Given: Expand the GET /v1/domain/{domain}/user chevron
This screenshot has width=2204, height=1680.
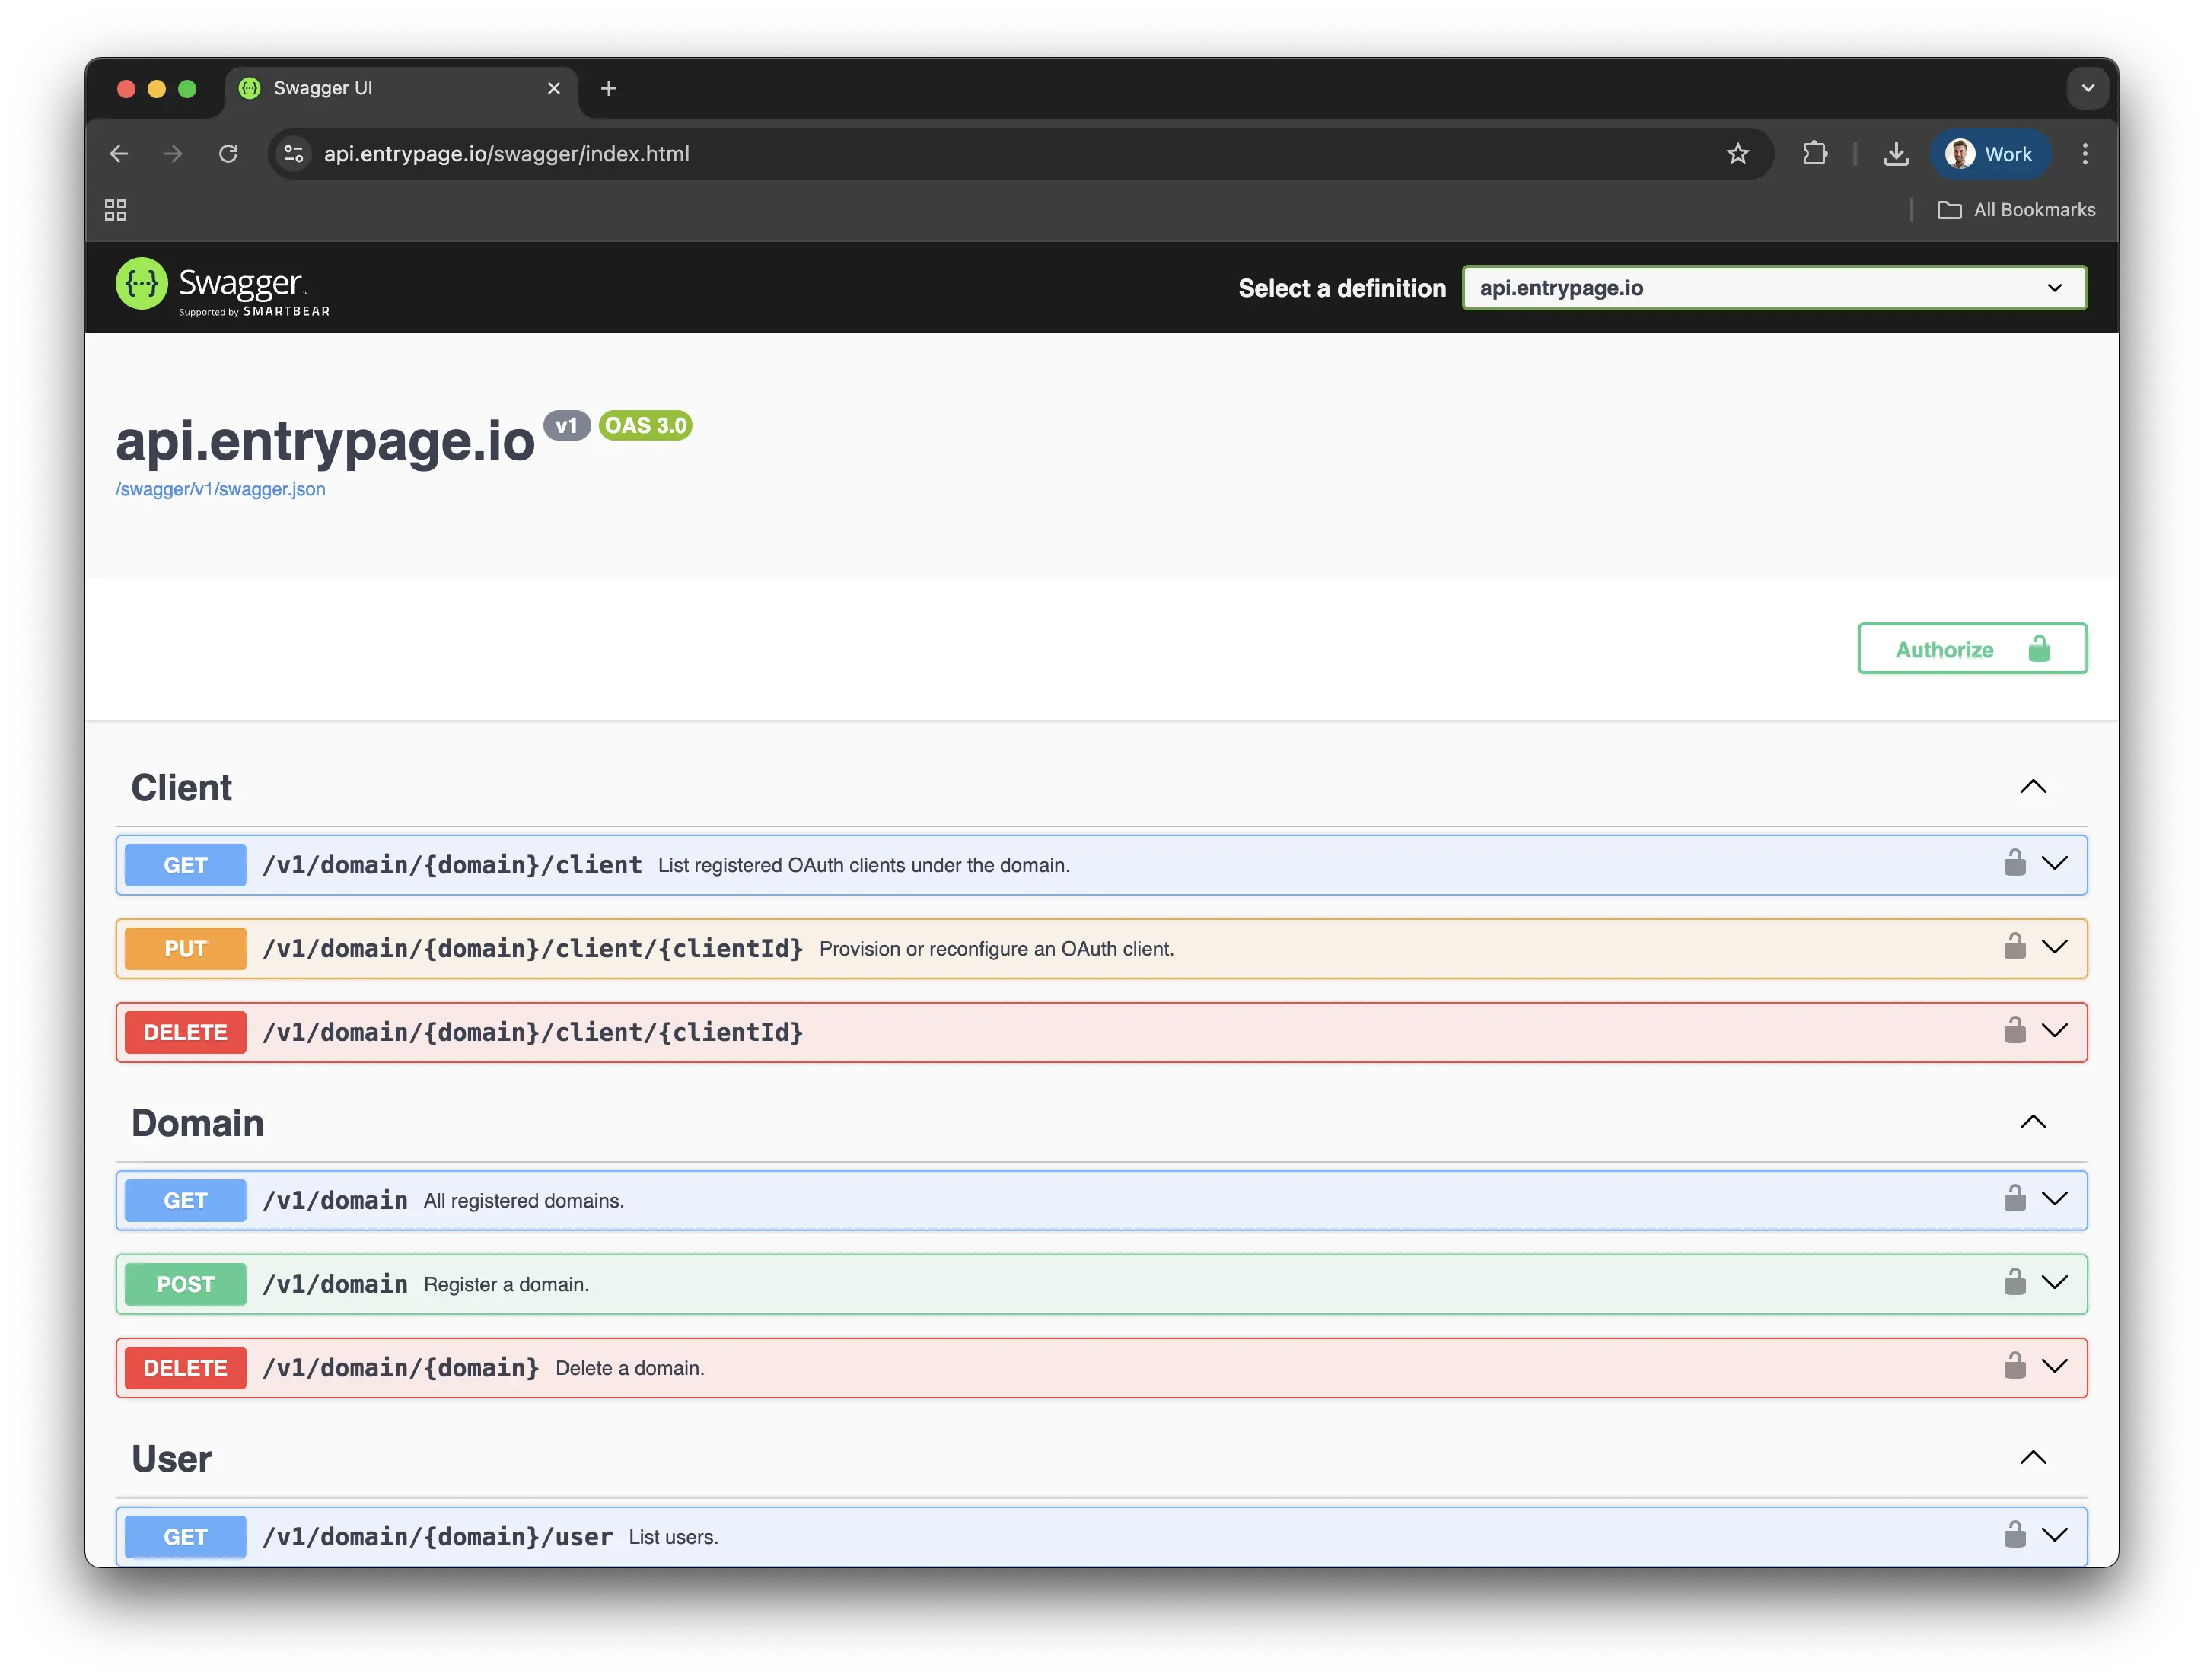Looking at the screenshot, I should click(x=2055, y=1536).
